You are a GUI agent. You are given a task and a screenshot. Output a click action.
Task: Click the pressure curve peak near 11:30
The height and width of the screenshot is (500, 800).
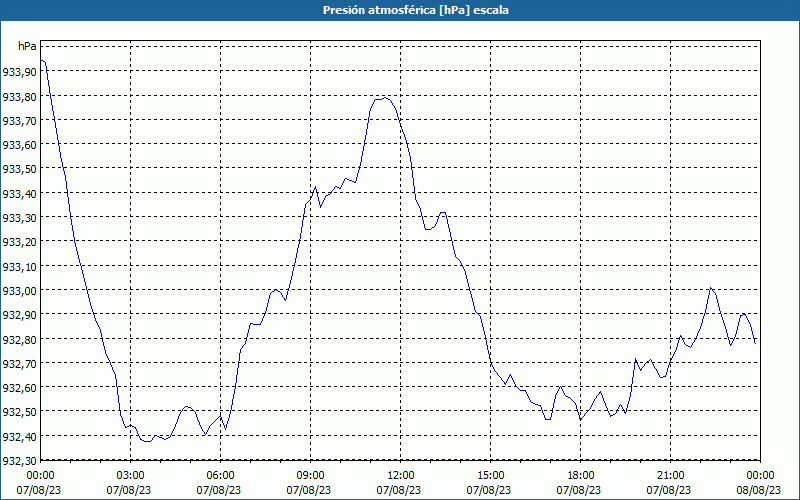point(385,97)
